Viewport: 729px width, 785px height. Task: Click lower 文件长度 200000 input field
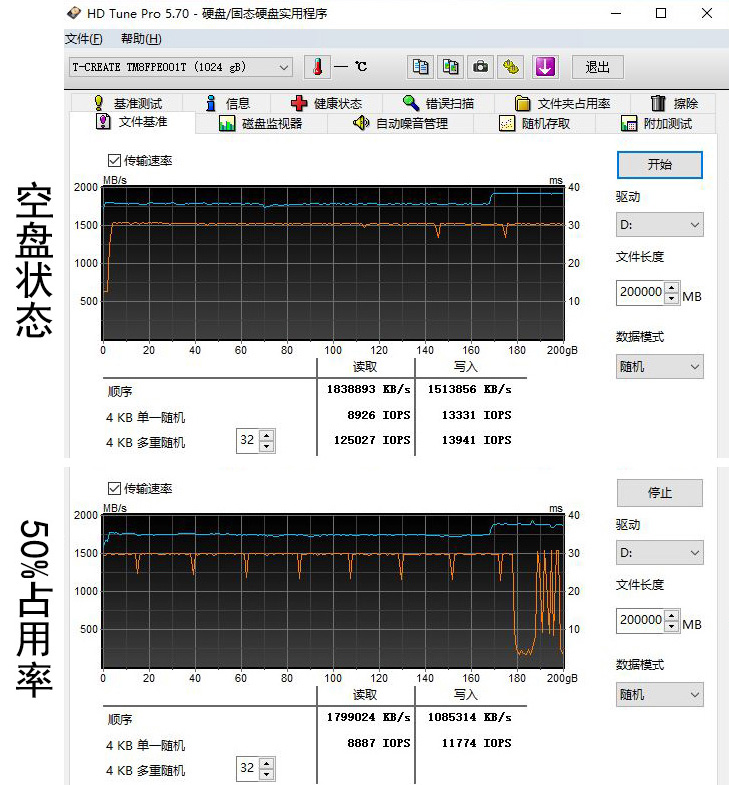click(640, 620)
